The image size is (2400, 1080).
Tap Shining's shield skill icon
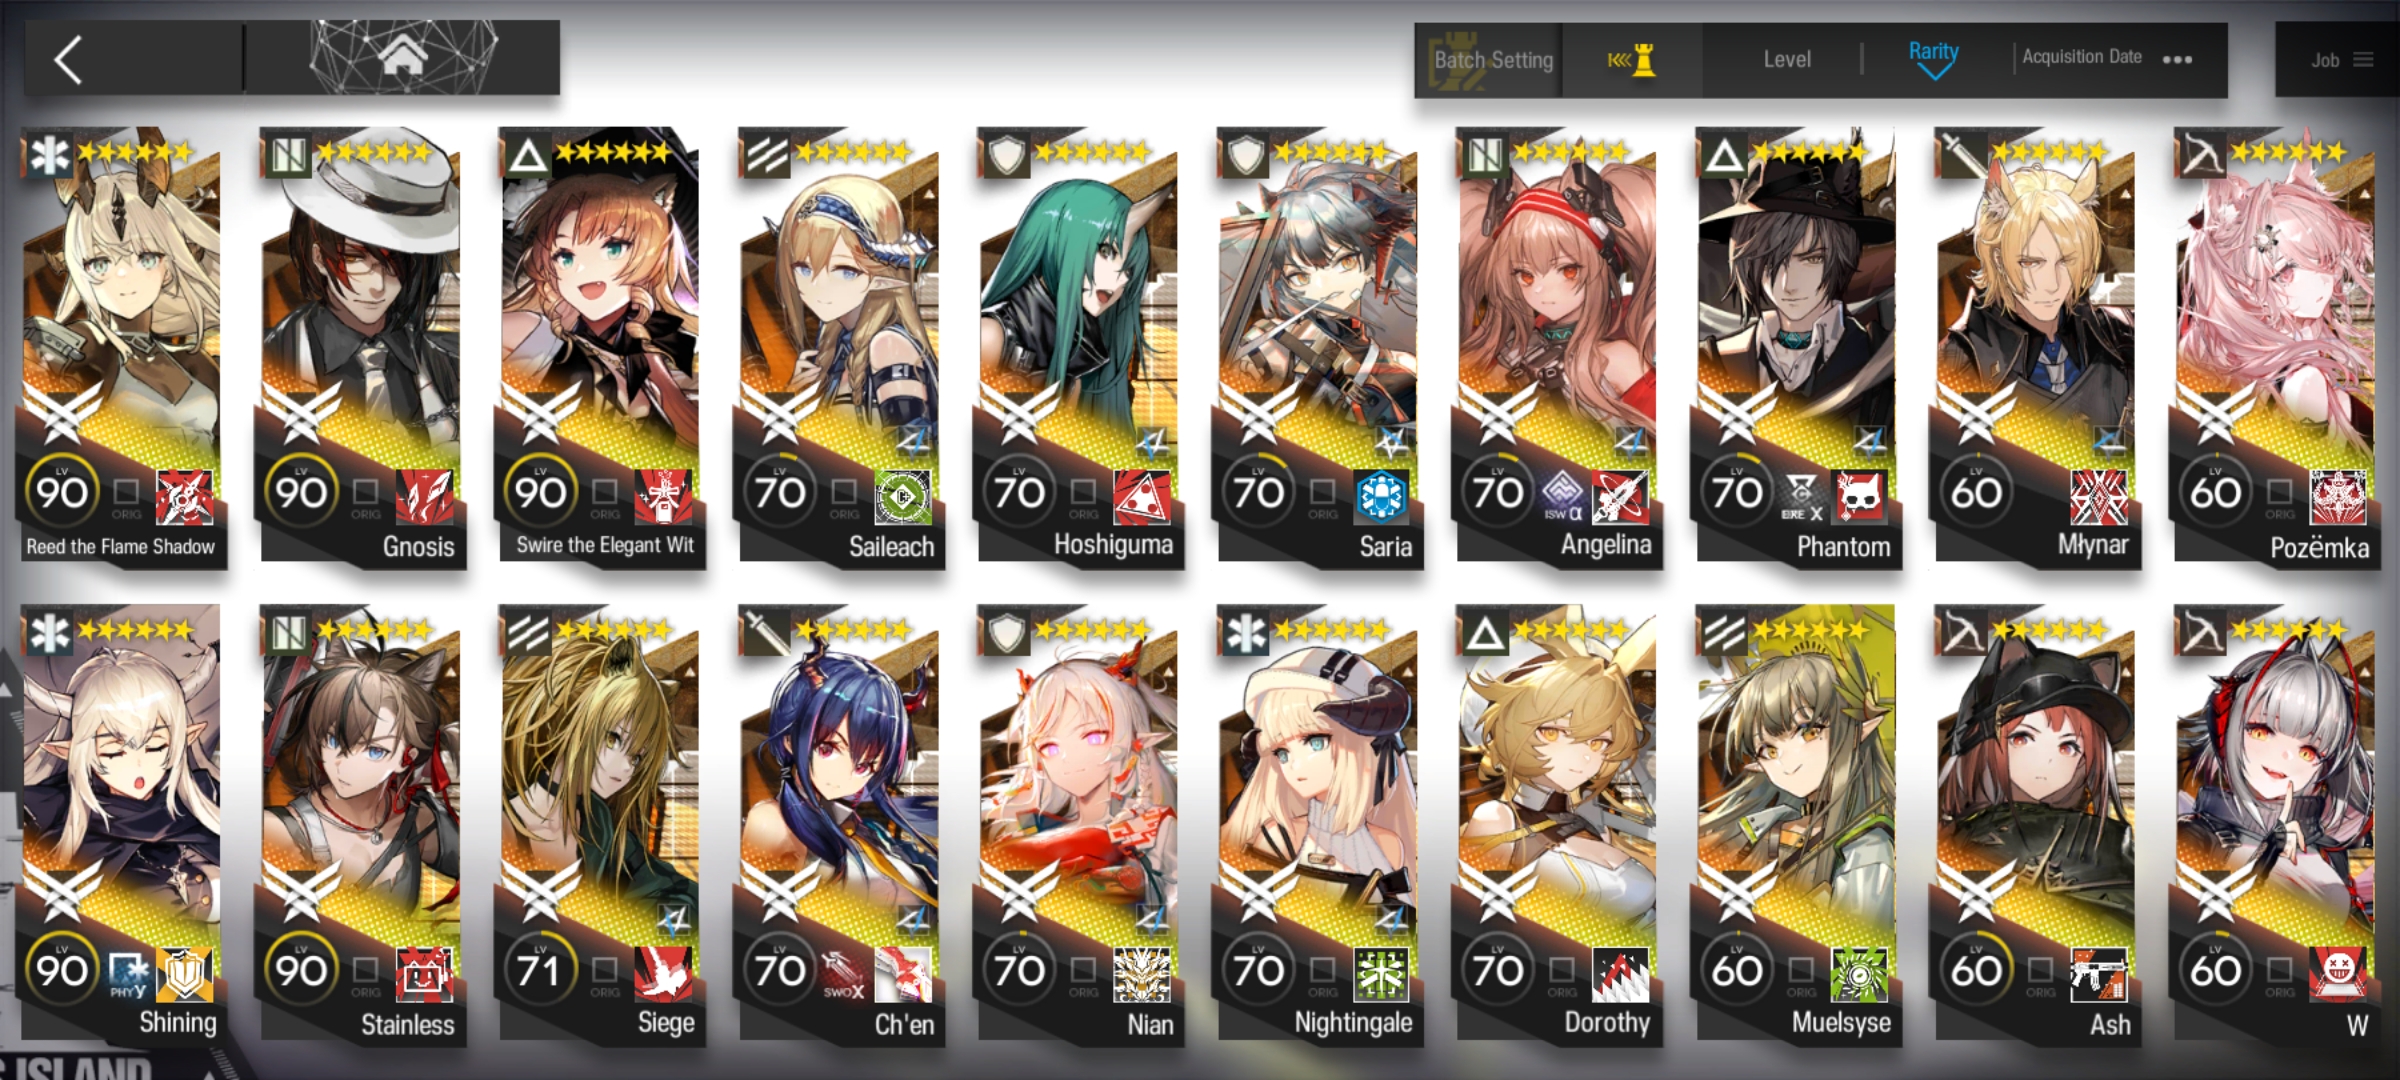click(184, 973)
